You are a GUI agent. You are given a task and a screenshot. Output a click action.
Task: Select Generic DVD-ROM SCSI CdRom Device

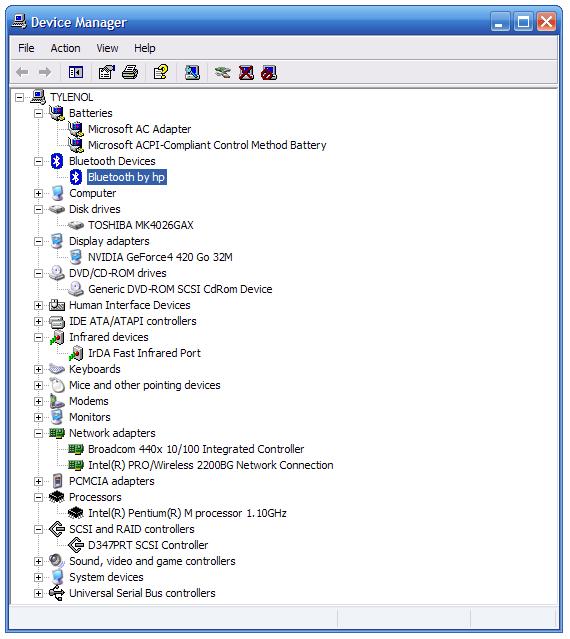(x=180, y=289)
